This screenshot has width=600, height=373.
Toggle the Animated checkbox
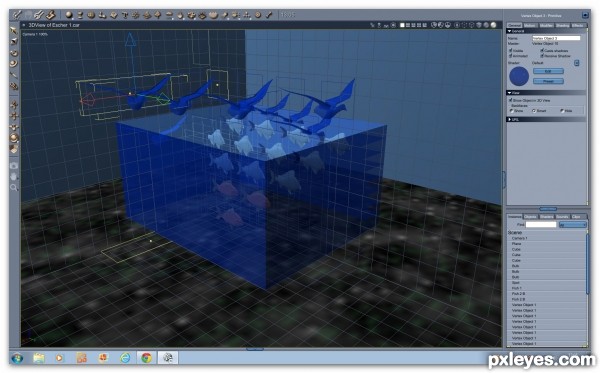click(x=510, y=56)
